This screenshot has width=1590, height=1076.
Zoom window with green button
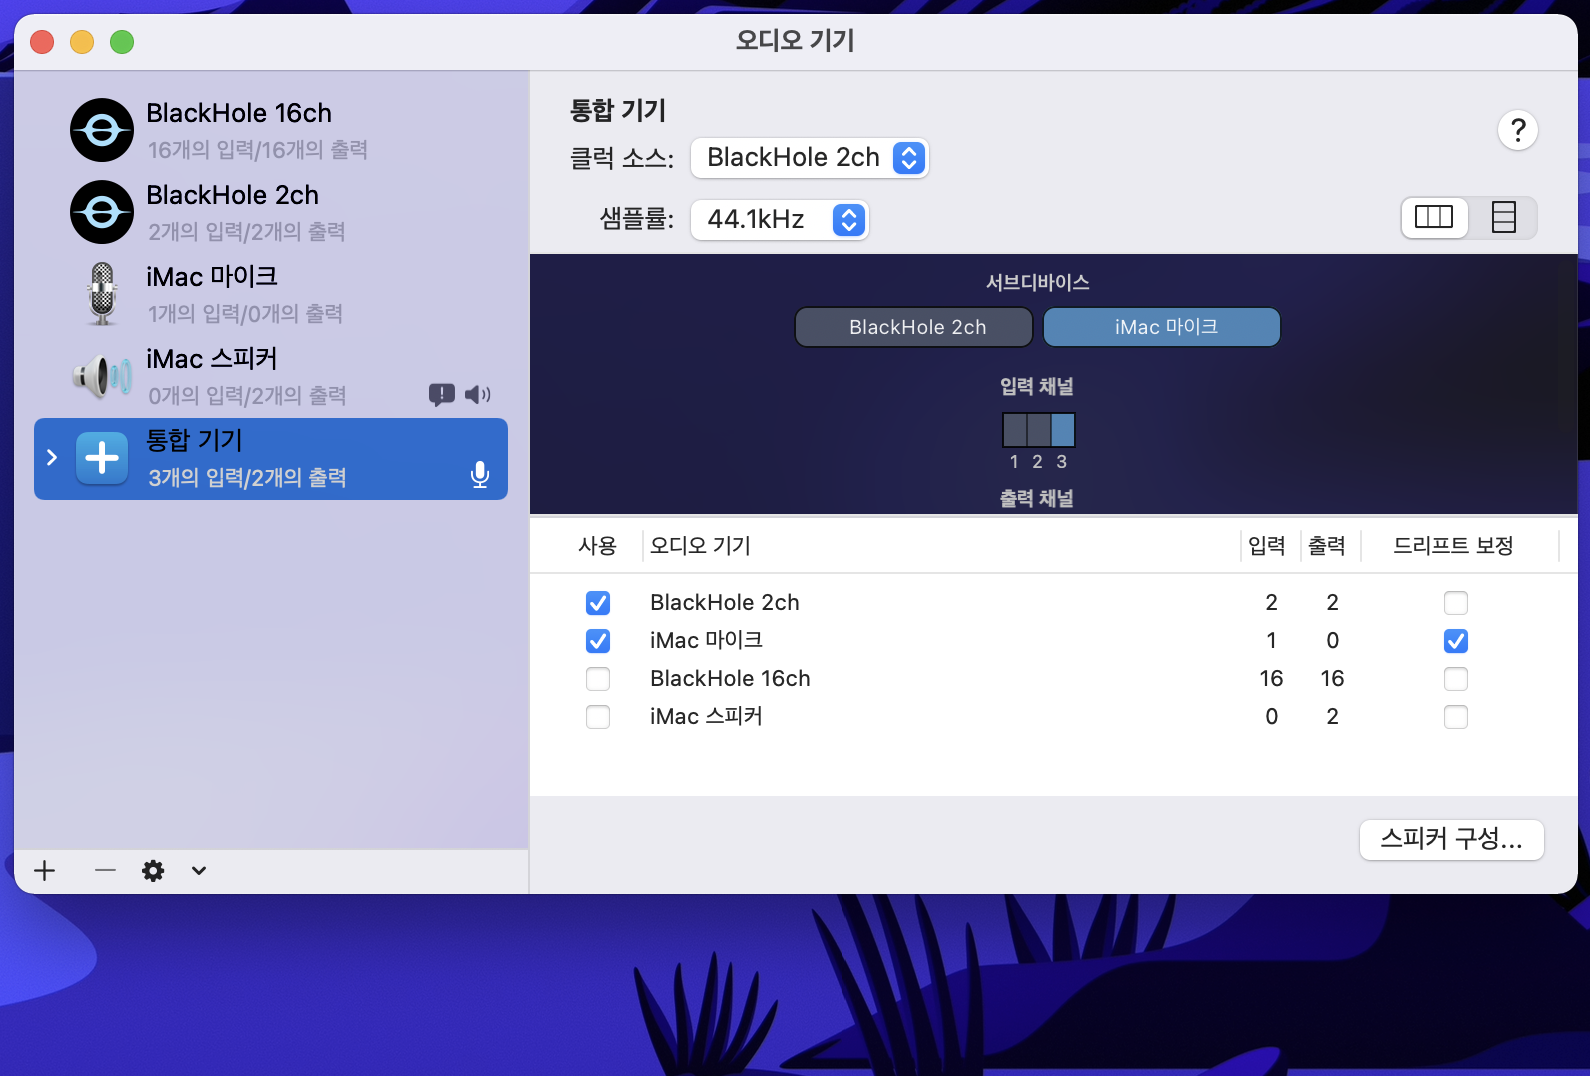coord(122,42)
